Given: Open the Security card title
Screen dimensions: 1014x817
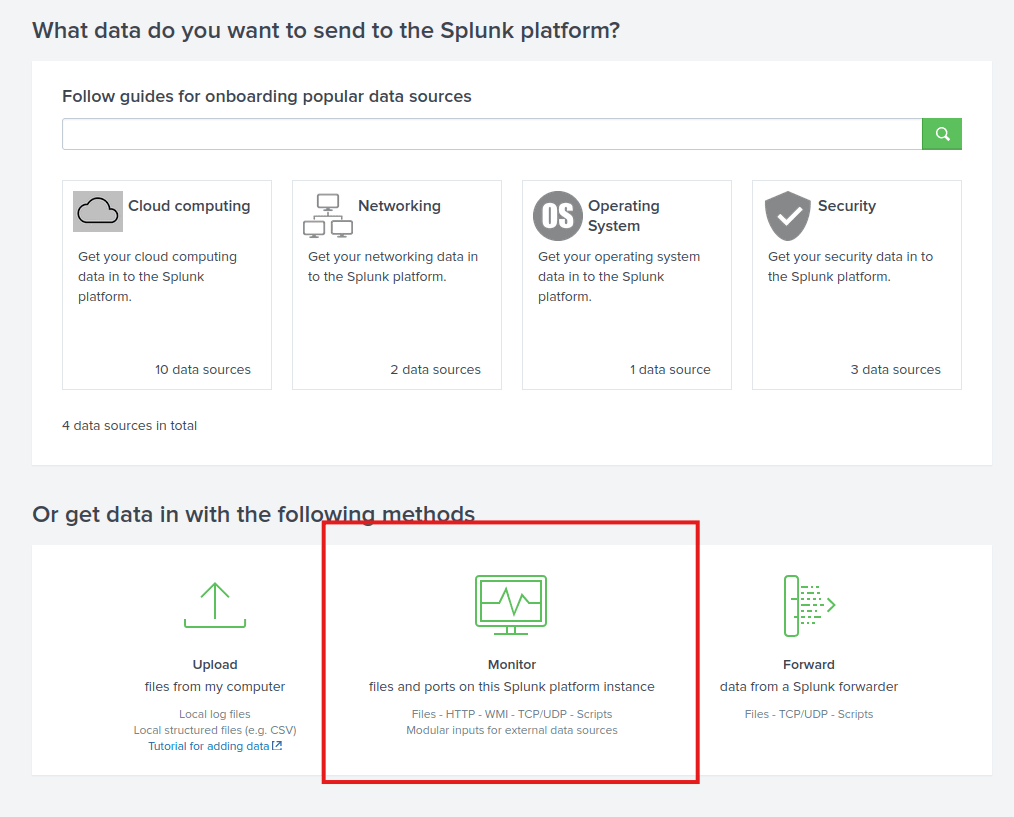Looking at the screenshot, I should point(846,206).
